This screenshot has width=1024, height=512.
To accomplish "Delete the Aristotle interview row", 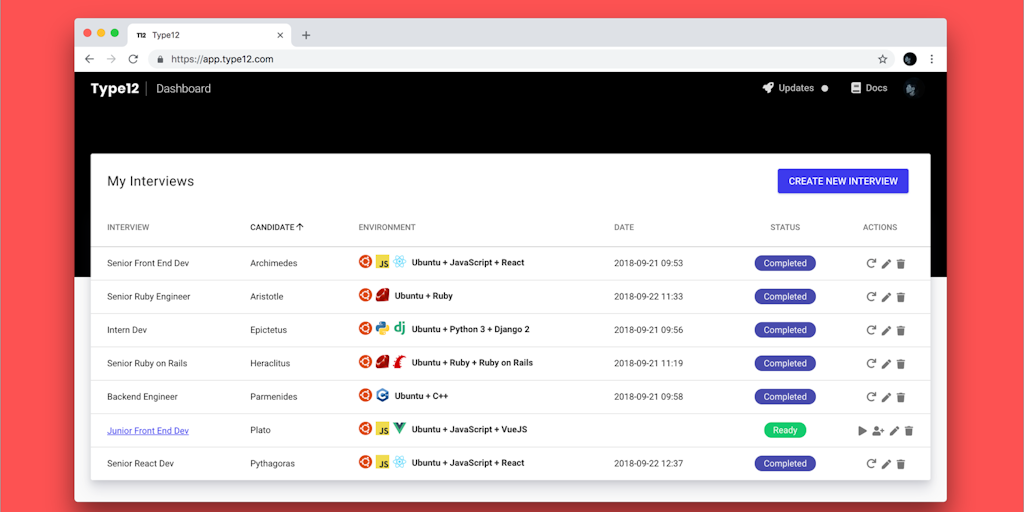I will coord(901,297).
